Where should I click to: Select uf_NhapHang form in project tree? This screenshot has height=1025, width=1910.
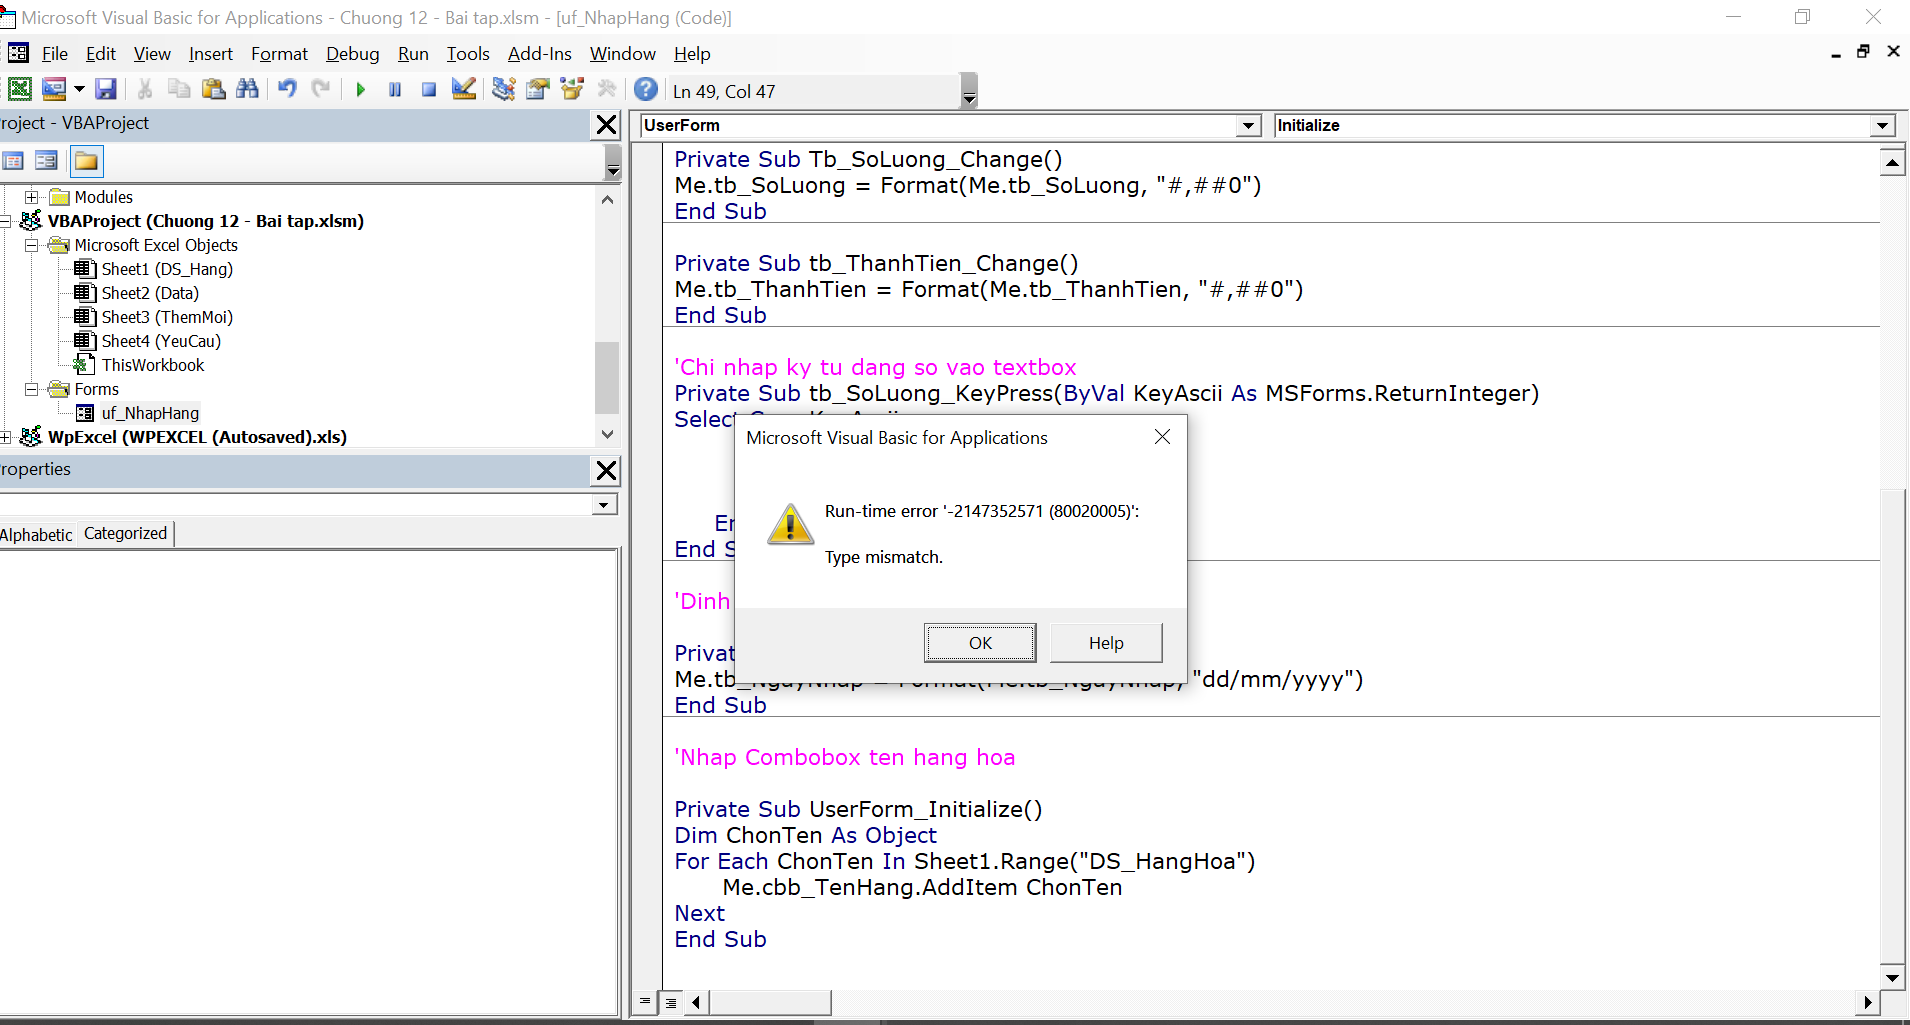click(150, 413)
